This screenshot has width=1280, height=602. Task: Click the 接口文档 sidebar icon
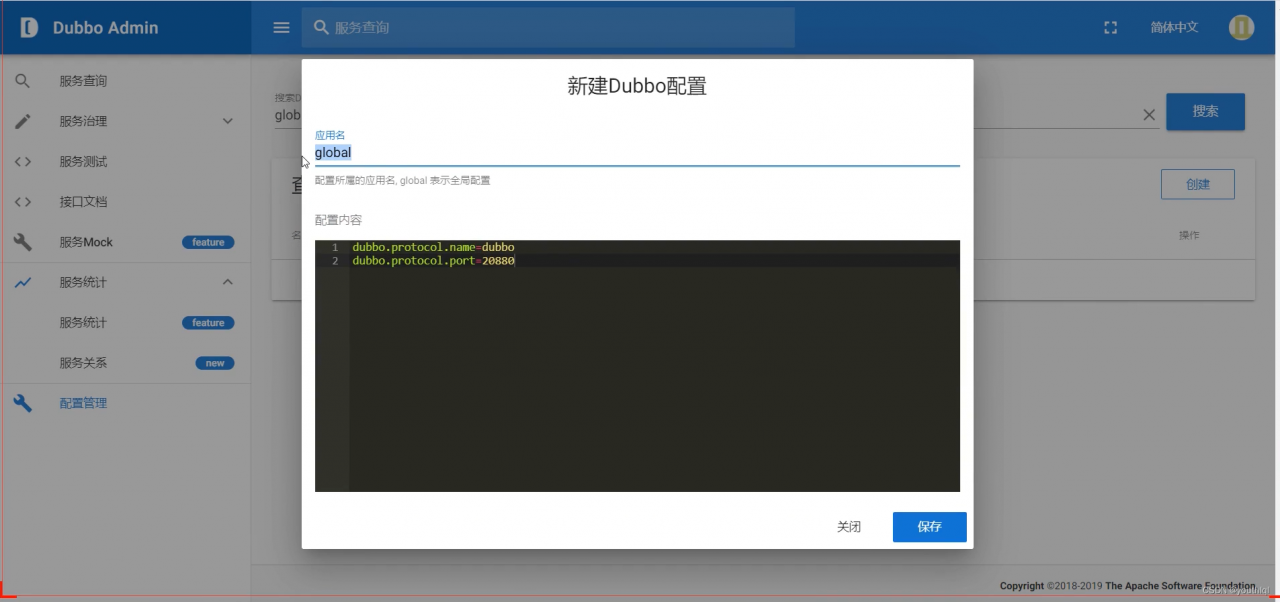tap(22, 201)
